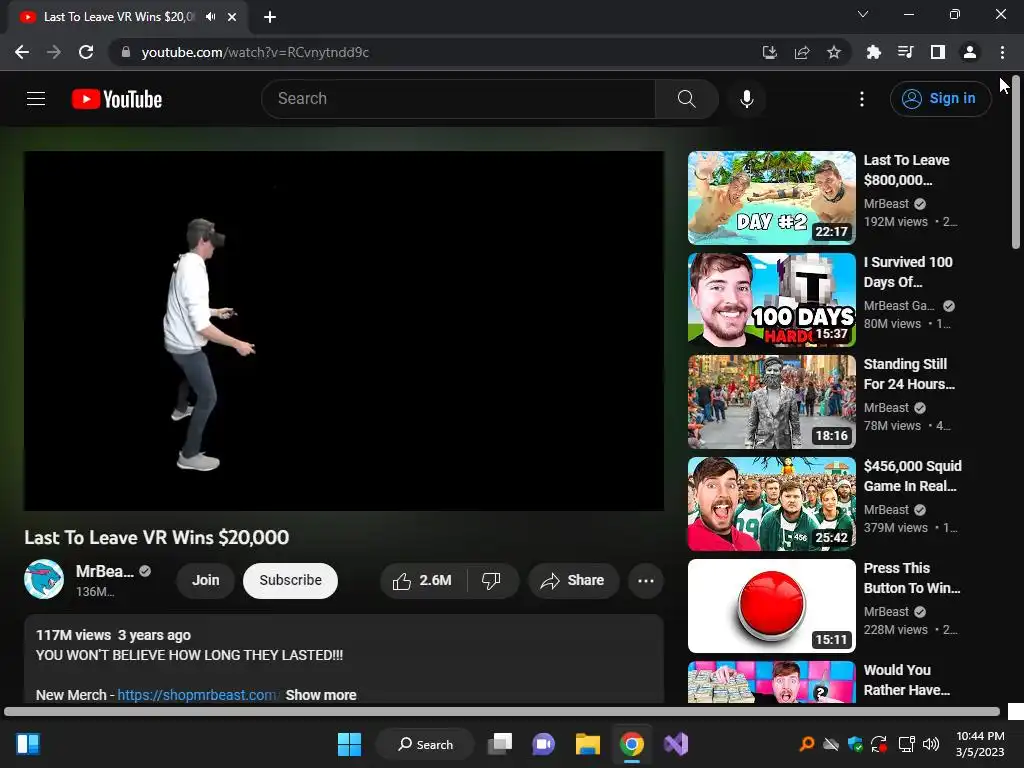
Task: Focus the YouTube search box
Action: pos(458,99)
